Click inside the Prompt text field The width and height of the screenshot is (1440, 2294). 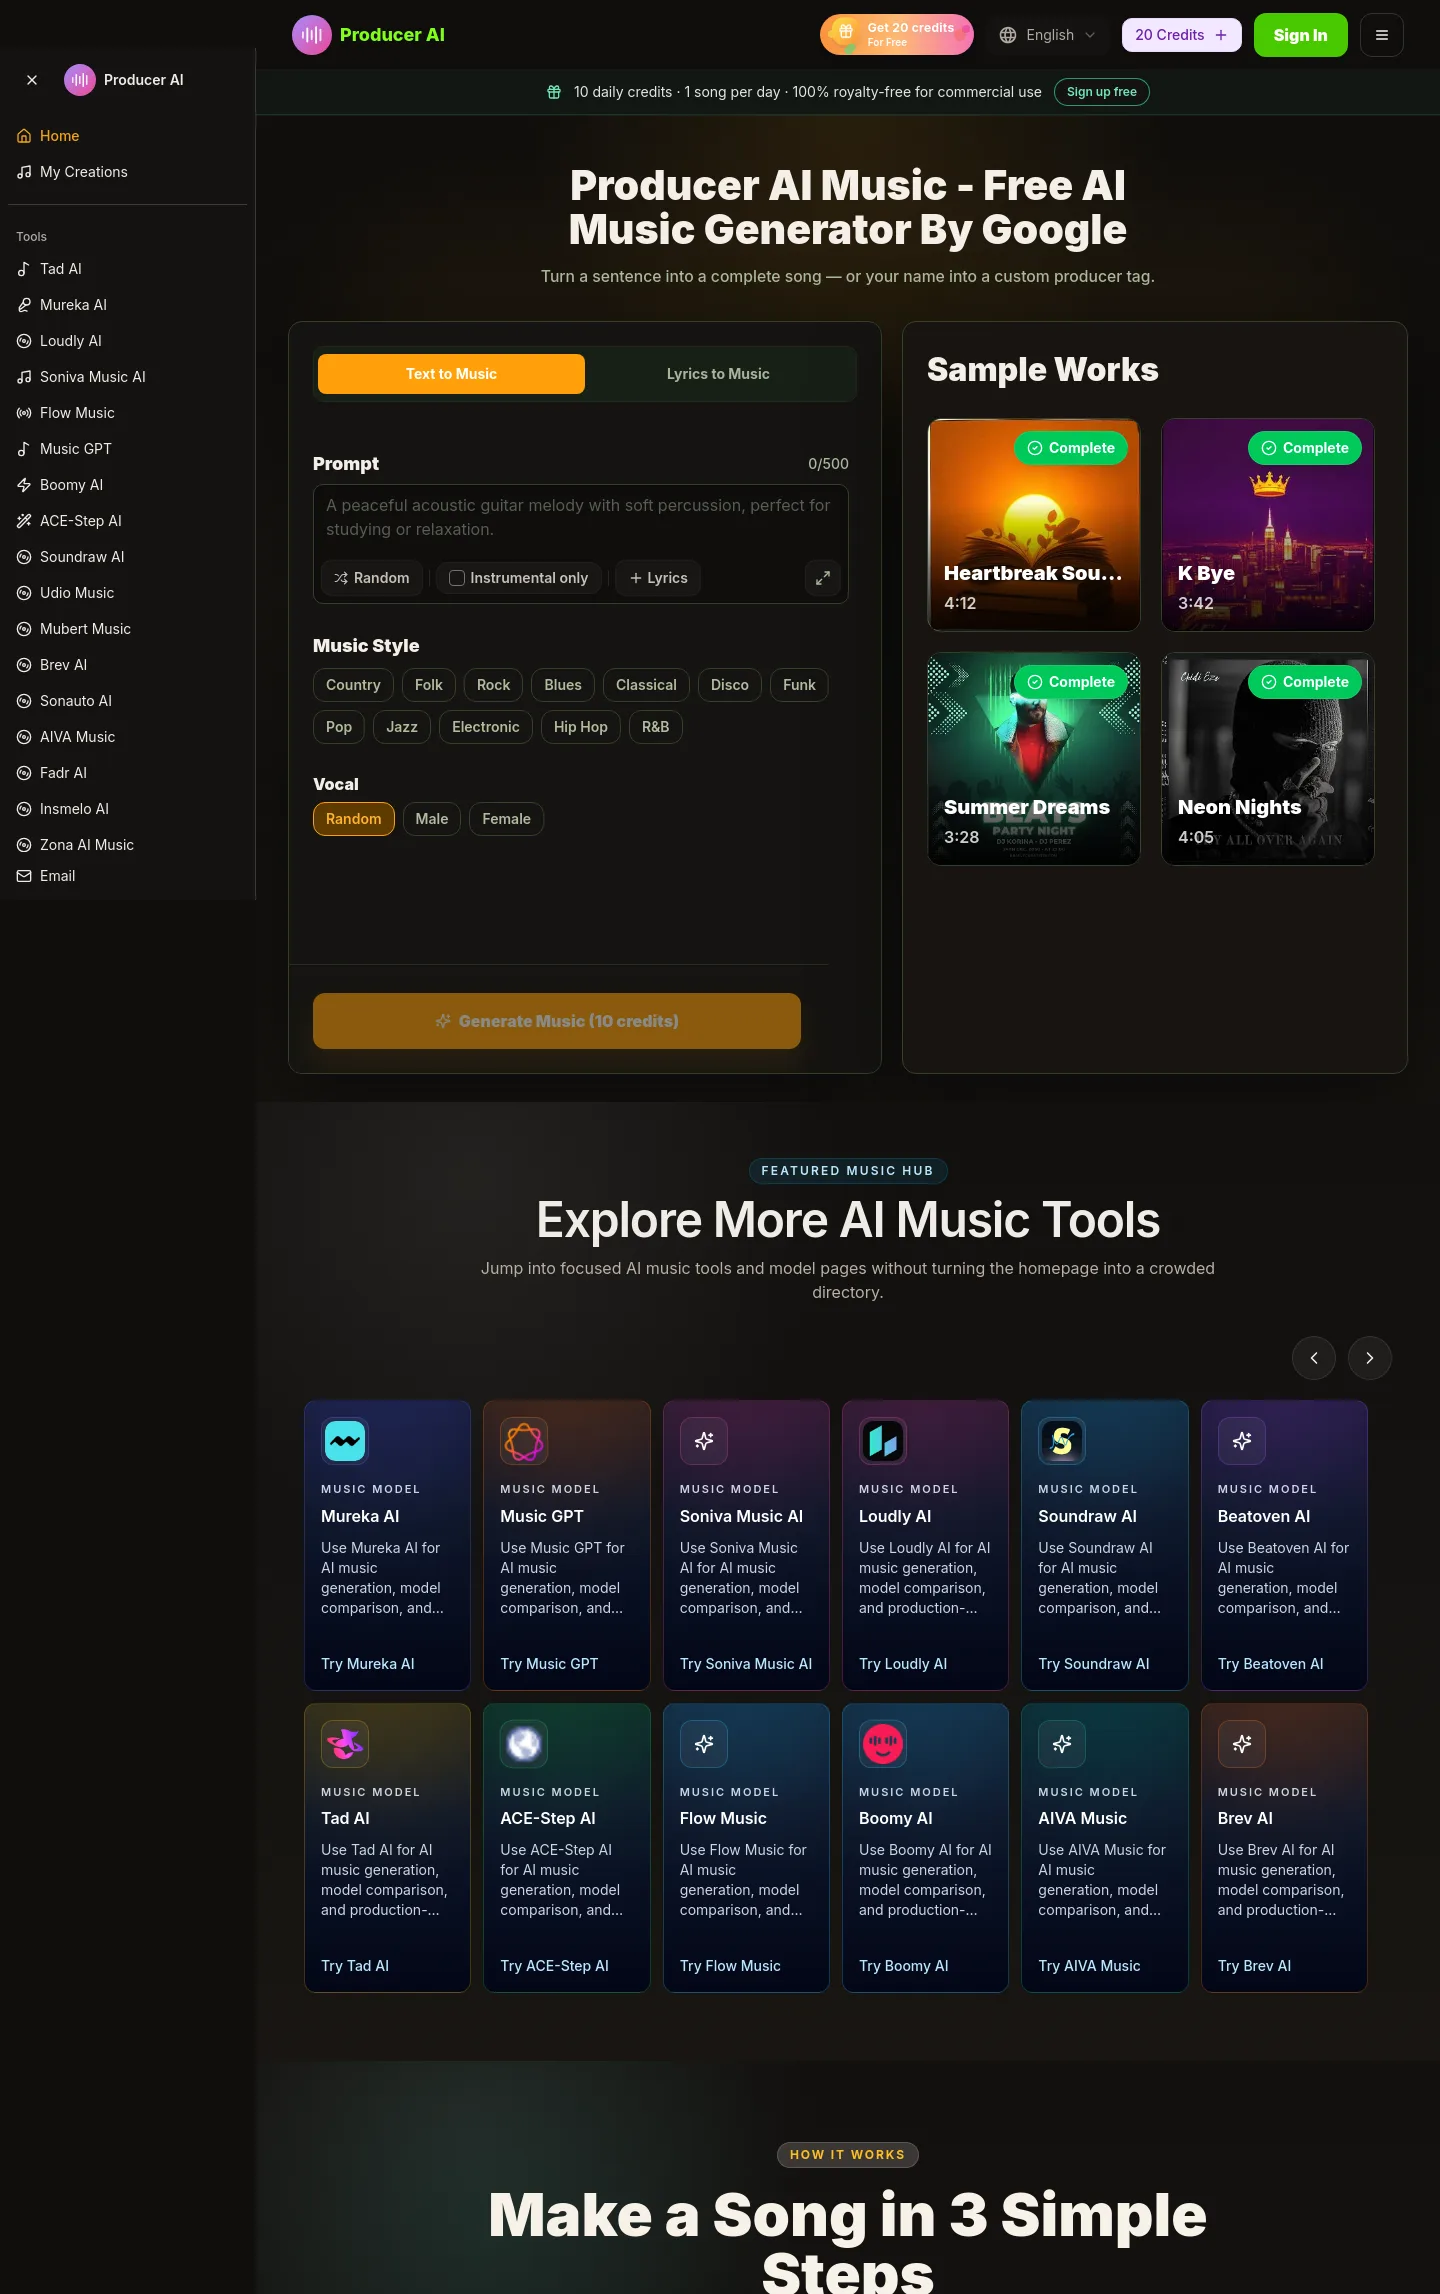coord(581,518)
